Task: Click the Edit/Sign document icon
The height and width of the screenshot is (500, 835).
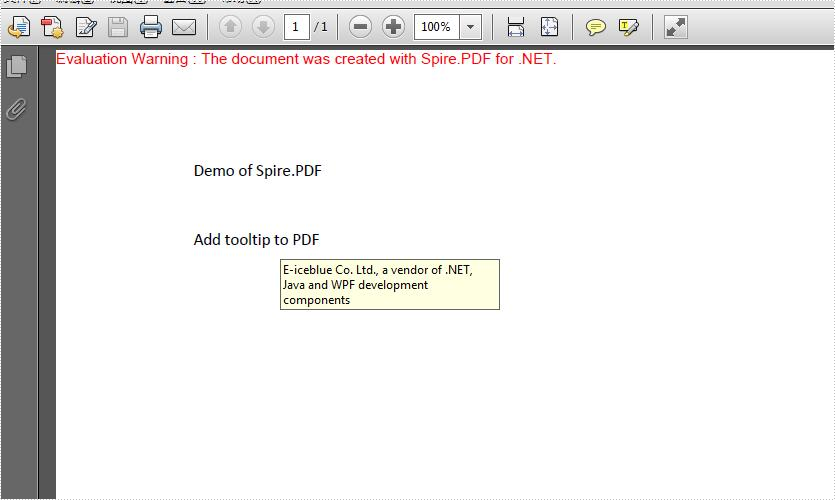Action: (86, 27)
